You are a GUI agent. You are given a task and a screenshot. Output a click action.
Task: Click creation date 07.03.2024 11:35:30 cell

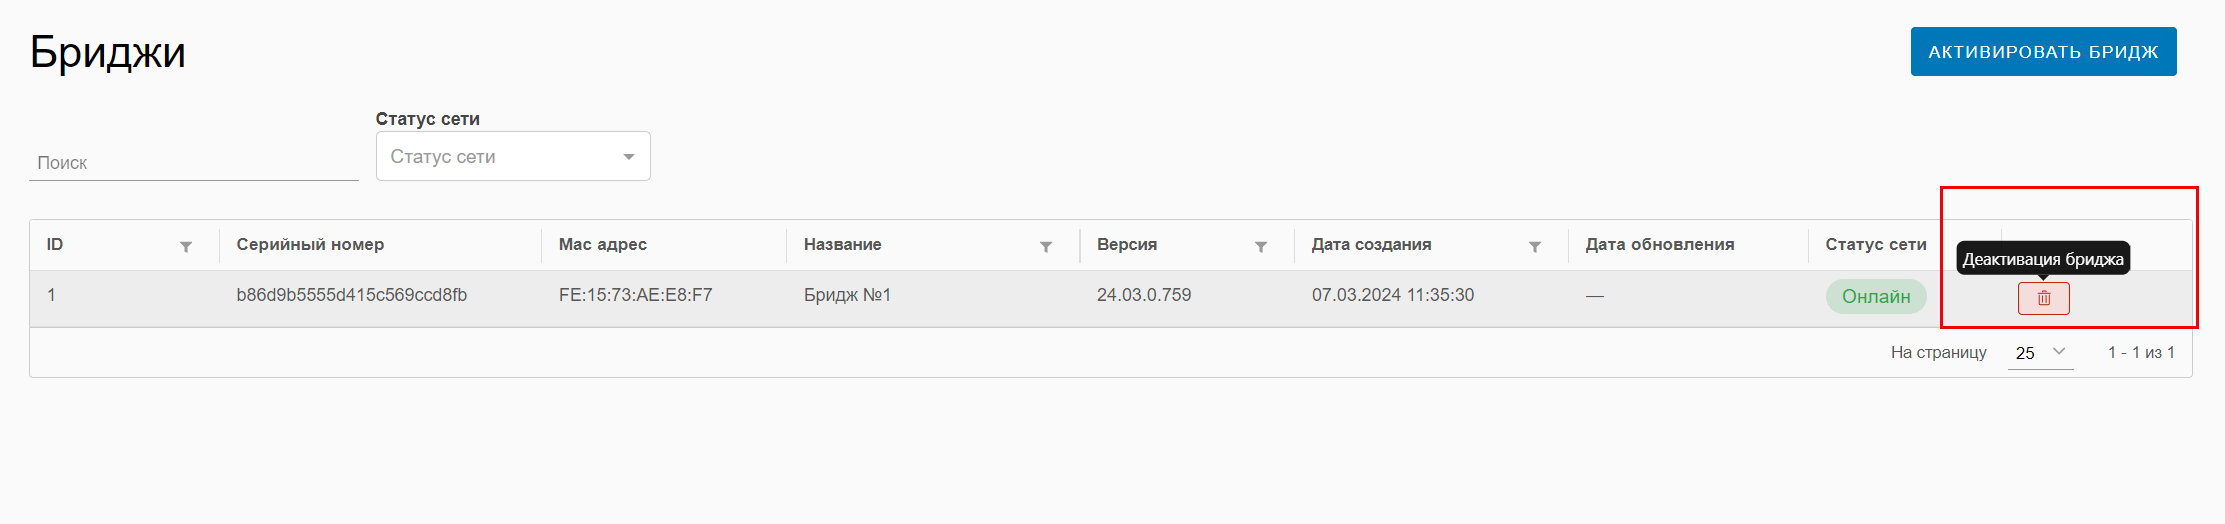[x=1393, y=295]
